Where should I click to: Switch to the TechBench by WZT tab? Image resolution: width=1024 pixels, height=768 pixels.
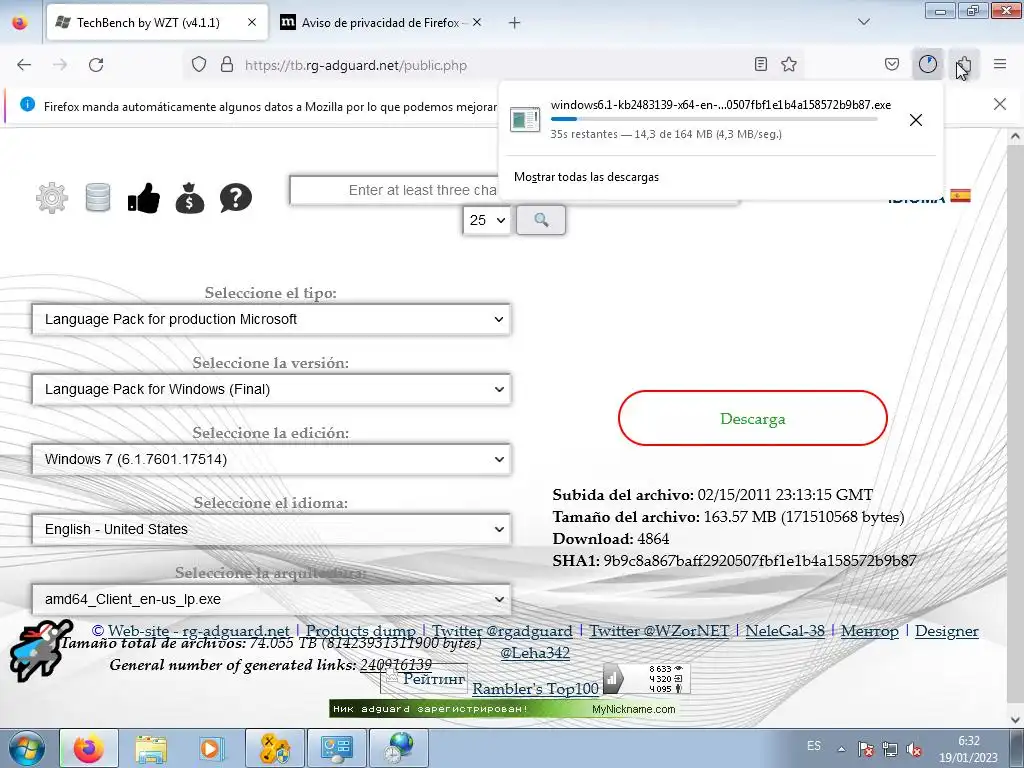pos(157,22)
